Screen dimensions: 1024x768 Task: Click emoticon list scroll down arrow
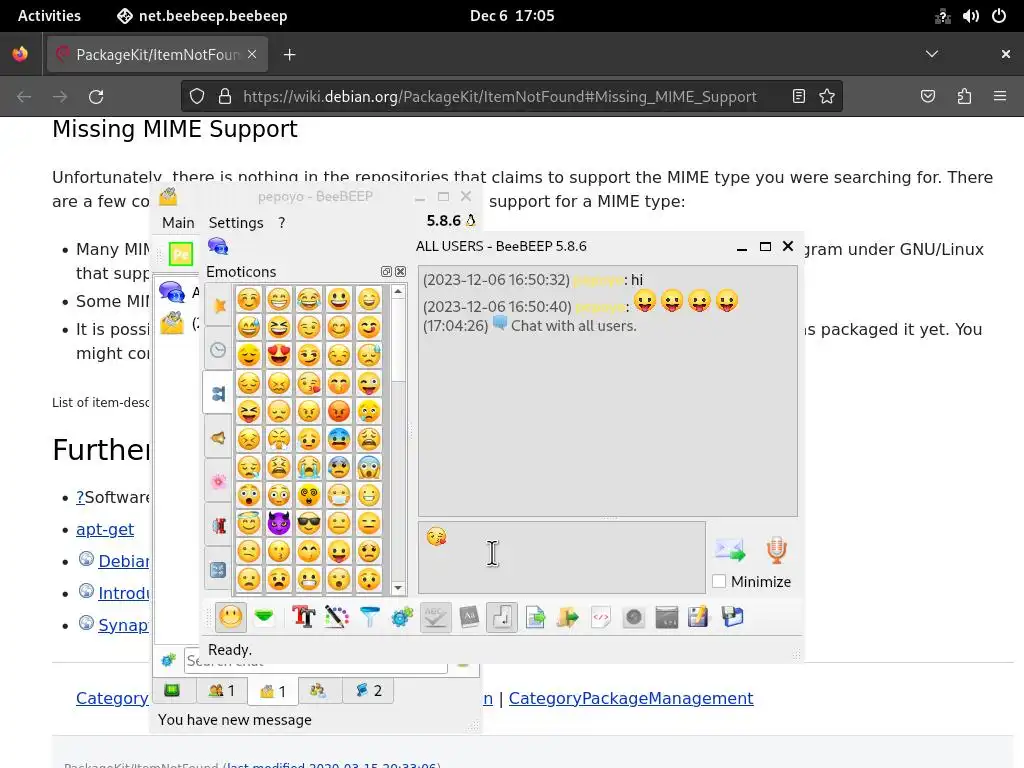pos(398,588)
